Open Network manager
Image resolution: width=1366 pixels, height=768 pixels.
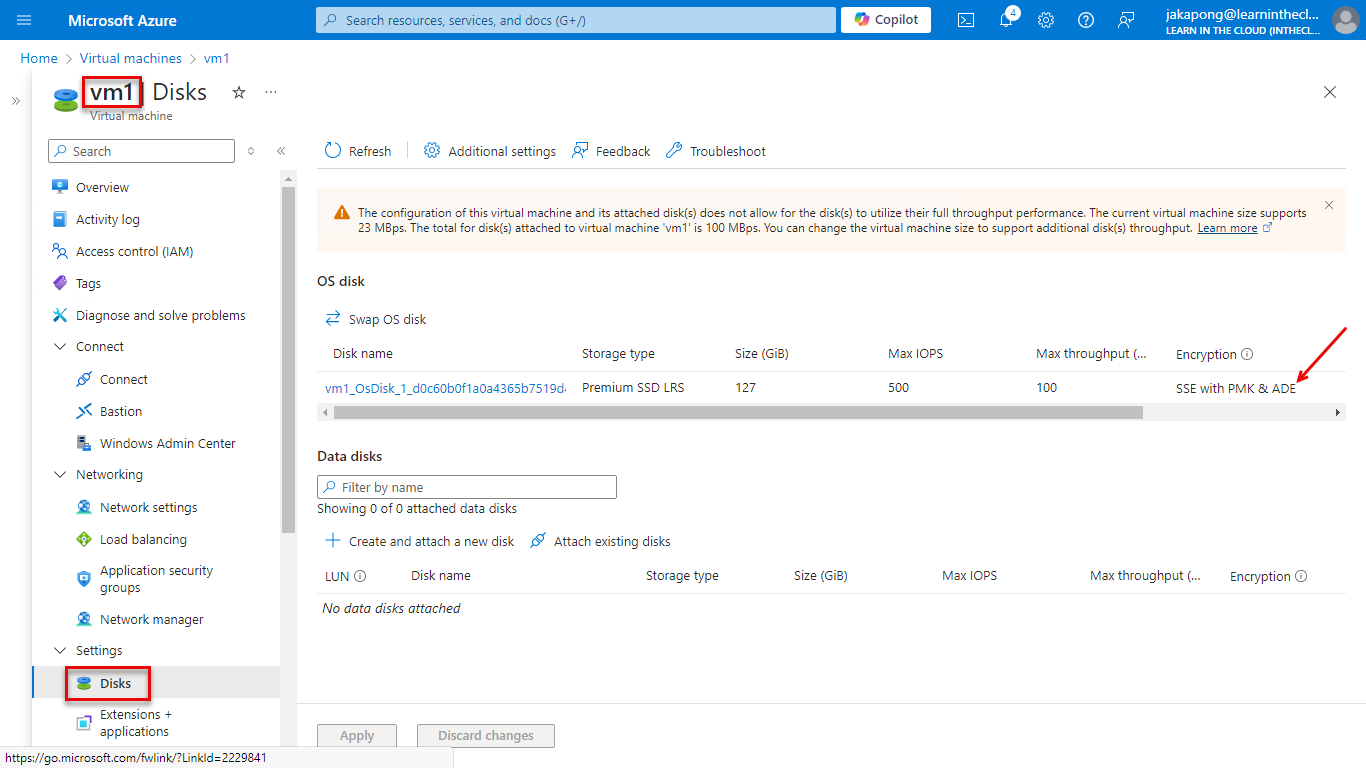click(x=151, y=619)
